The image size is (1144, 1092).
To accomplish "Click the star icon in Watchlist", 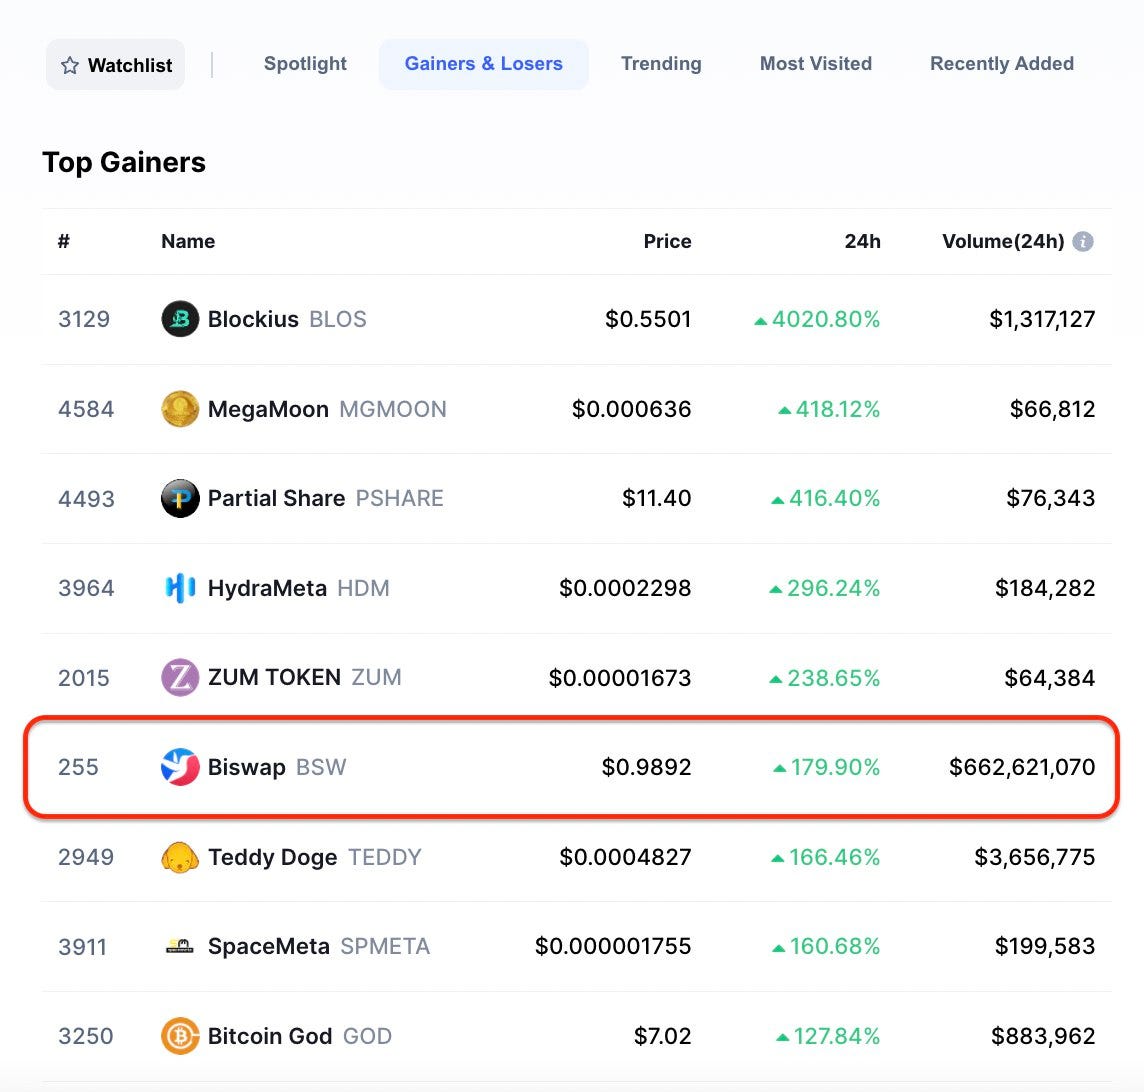I will pos(70,66).
